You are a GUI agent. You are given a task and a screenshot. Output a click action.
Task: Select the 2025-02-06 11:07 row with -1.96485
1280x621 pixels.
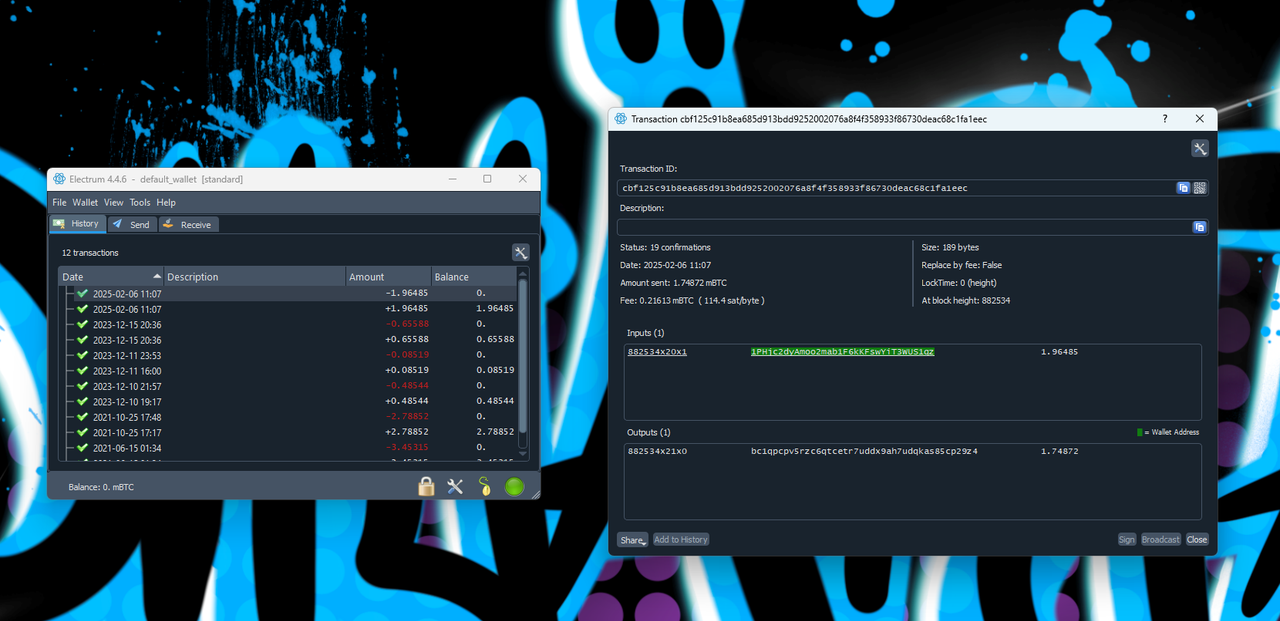[288, 294]
